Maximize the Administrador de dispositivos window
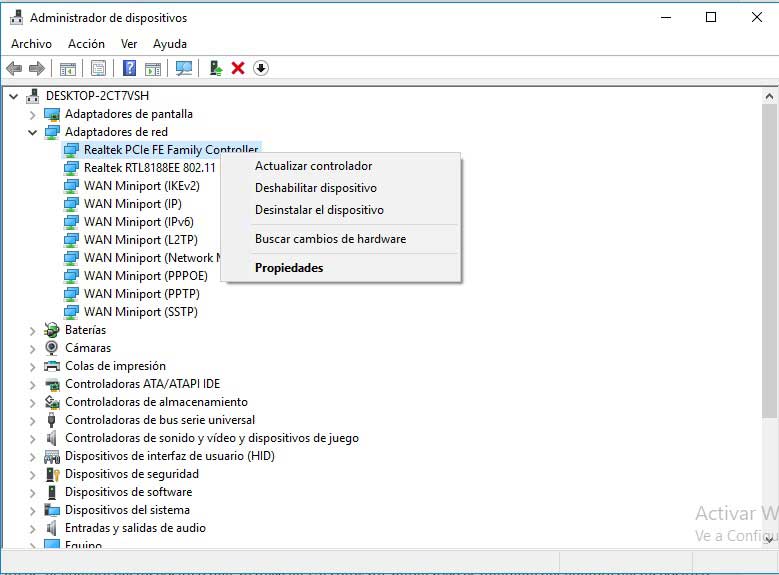The width and height of the screenshot is (779, 575). pyautogui.click(x=711, y=17)
